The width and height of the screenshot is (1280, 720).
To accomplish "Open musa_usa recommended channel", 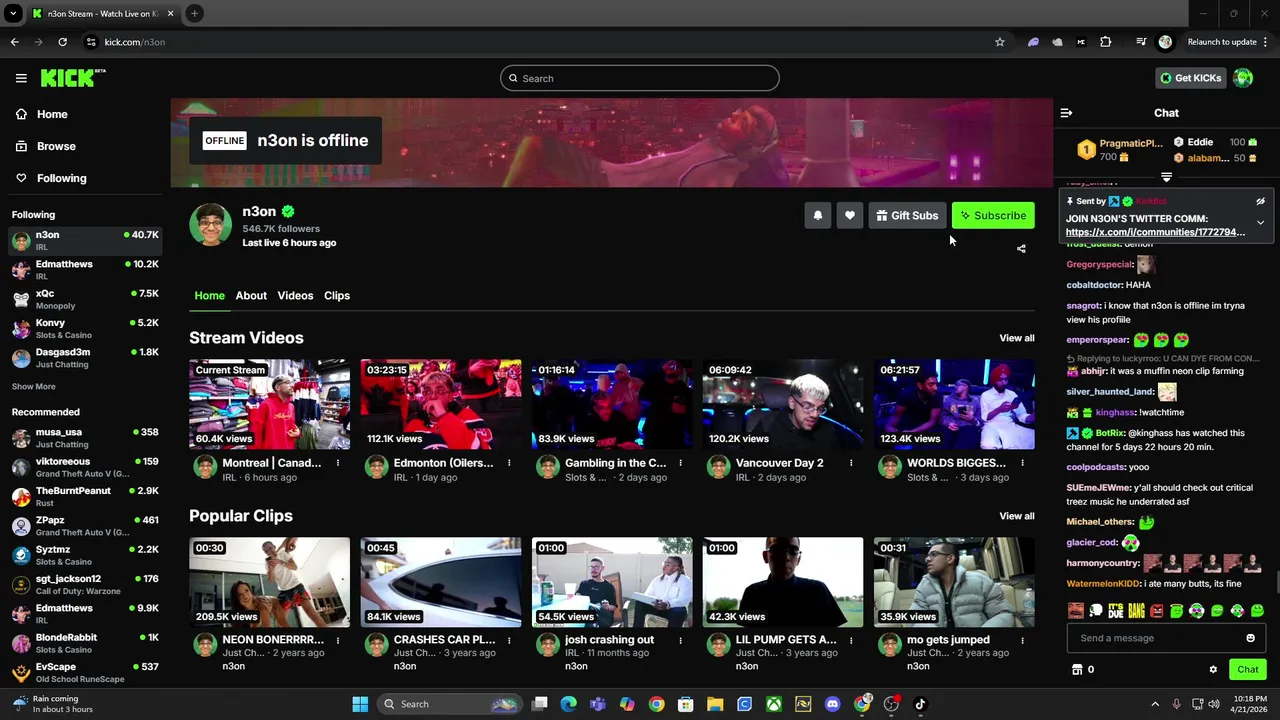I will point(85,437).
